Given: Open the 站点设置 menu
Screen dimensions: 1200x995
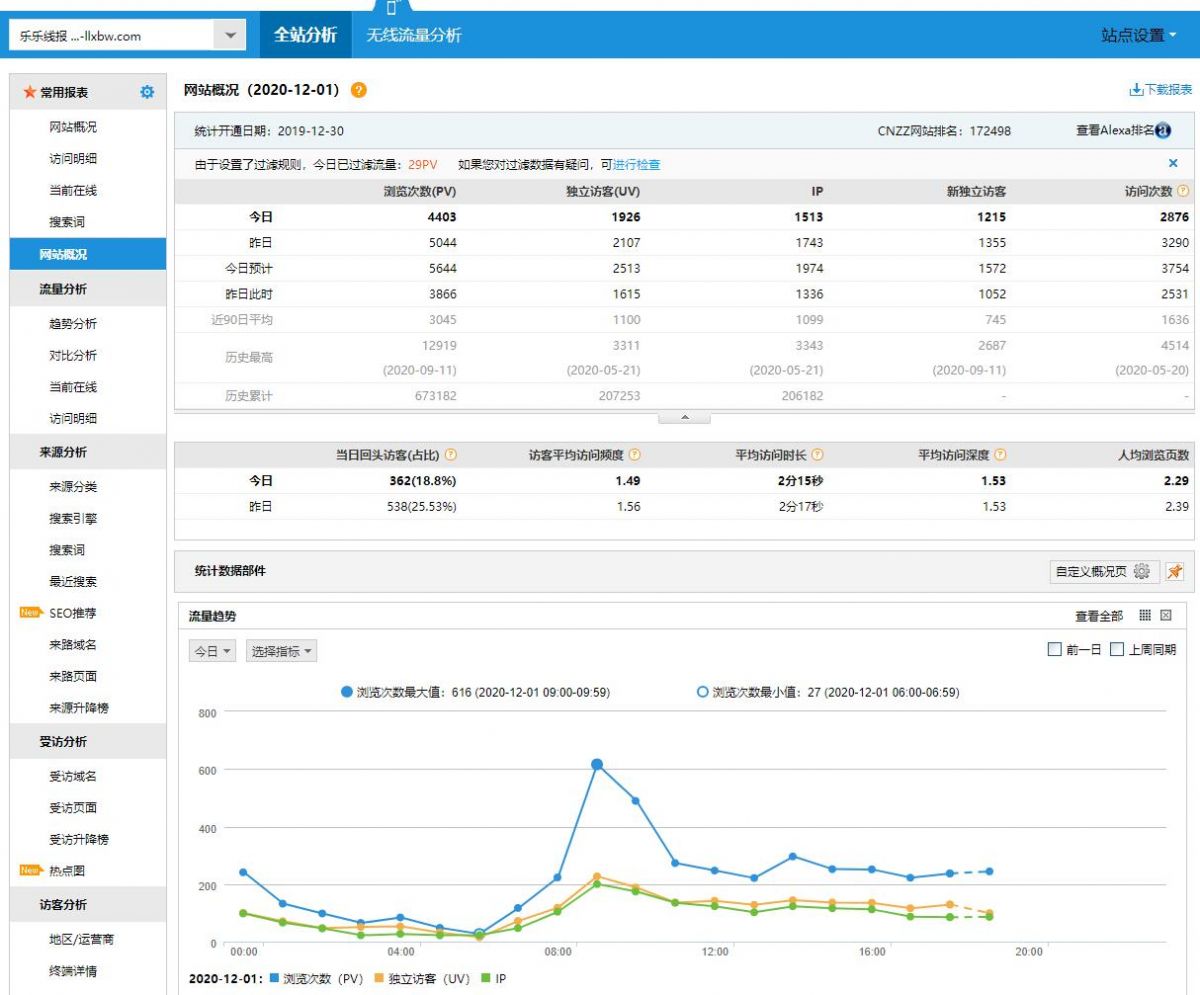Looking at the screenshot, I should click(x=1138, y=35).
